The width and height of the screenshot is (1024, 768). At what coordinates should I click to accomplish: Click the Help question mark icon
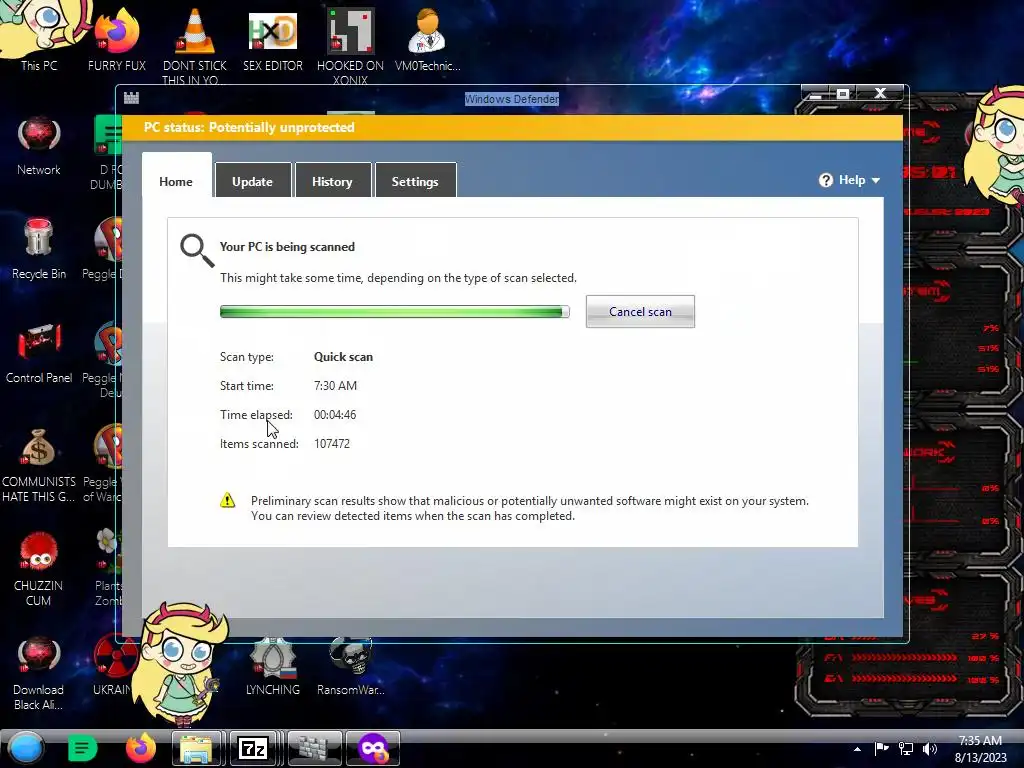click(x=826, y=180)
